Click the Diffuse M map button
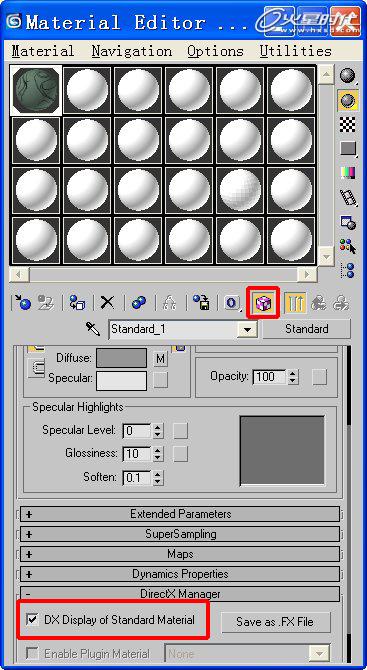The width and height of the screenshot is (367, 670). [161, 359]
